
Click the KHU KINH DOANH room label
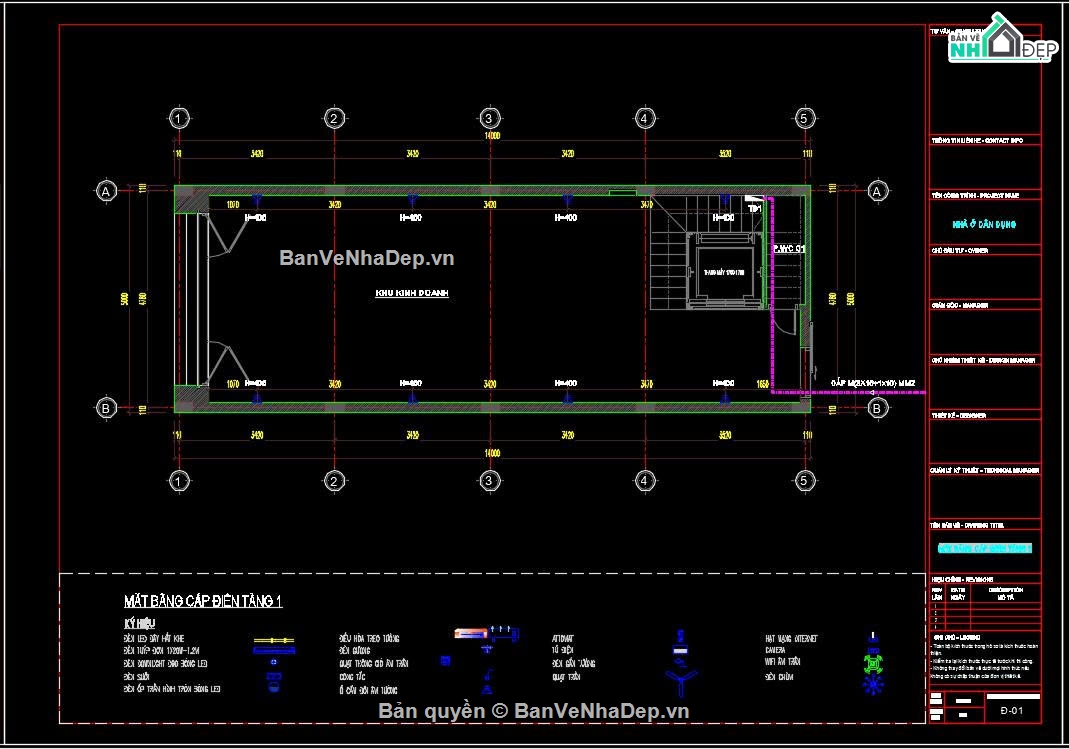(x=412, y=293)
